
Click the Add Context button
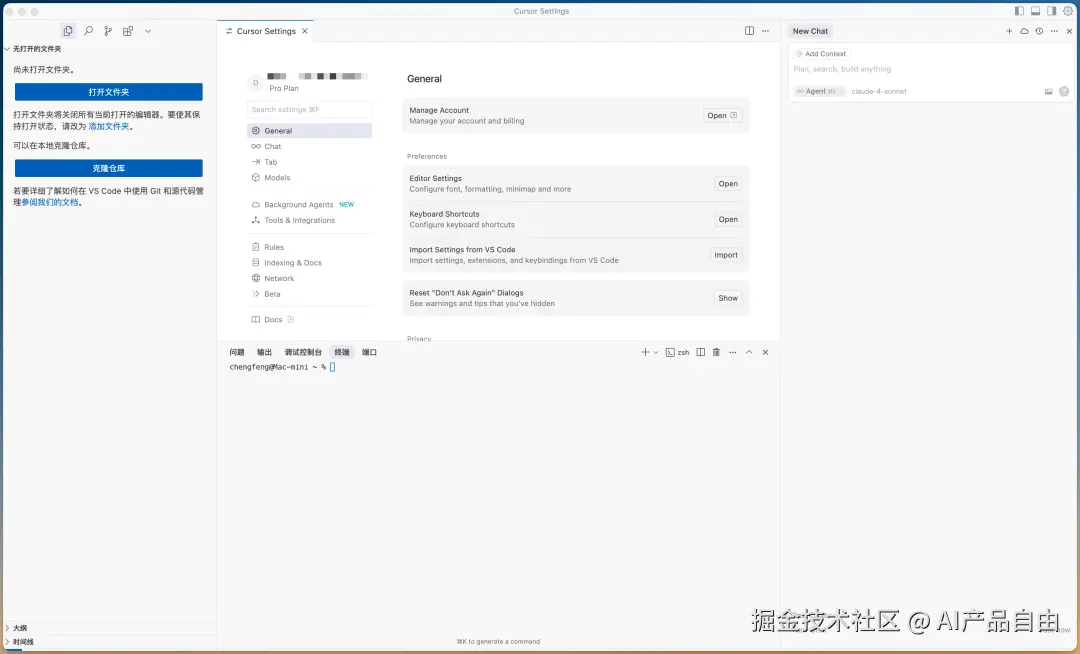[x=821, y=54]
